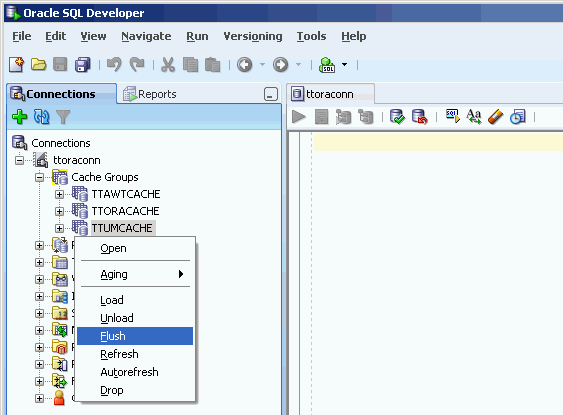Image resolution: width=563 pixels, height=415 pixels.
Task: Click the Forward navigation arrow icon
Action: point(280,65)
